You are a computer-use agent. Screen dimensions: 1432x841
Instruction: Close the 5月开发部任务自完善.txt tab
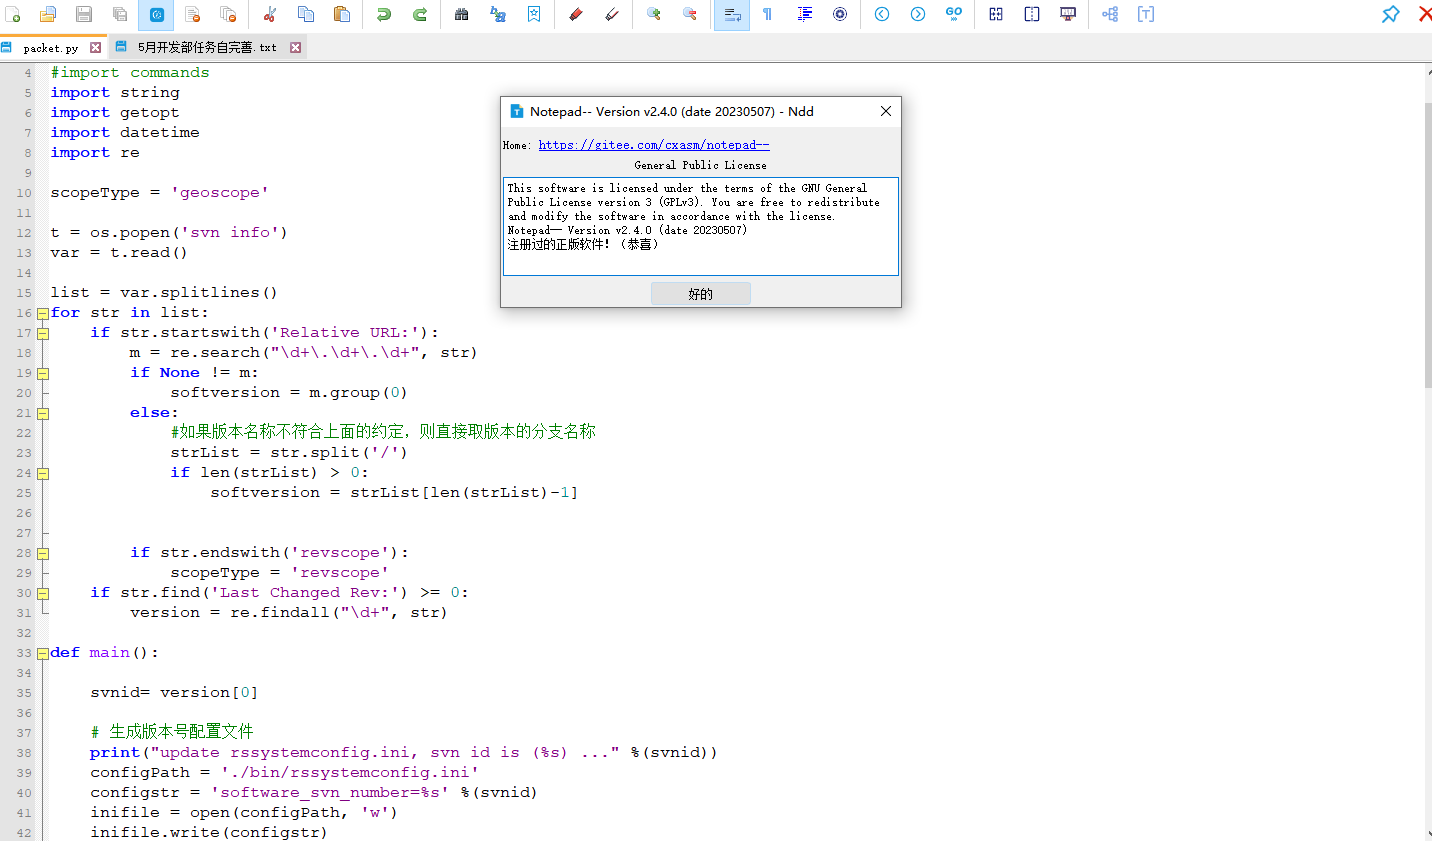click(x=295, y=47)
